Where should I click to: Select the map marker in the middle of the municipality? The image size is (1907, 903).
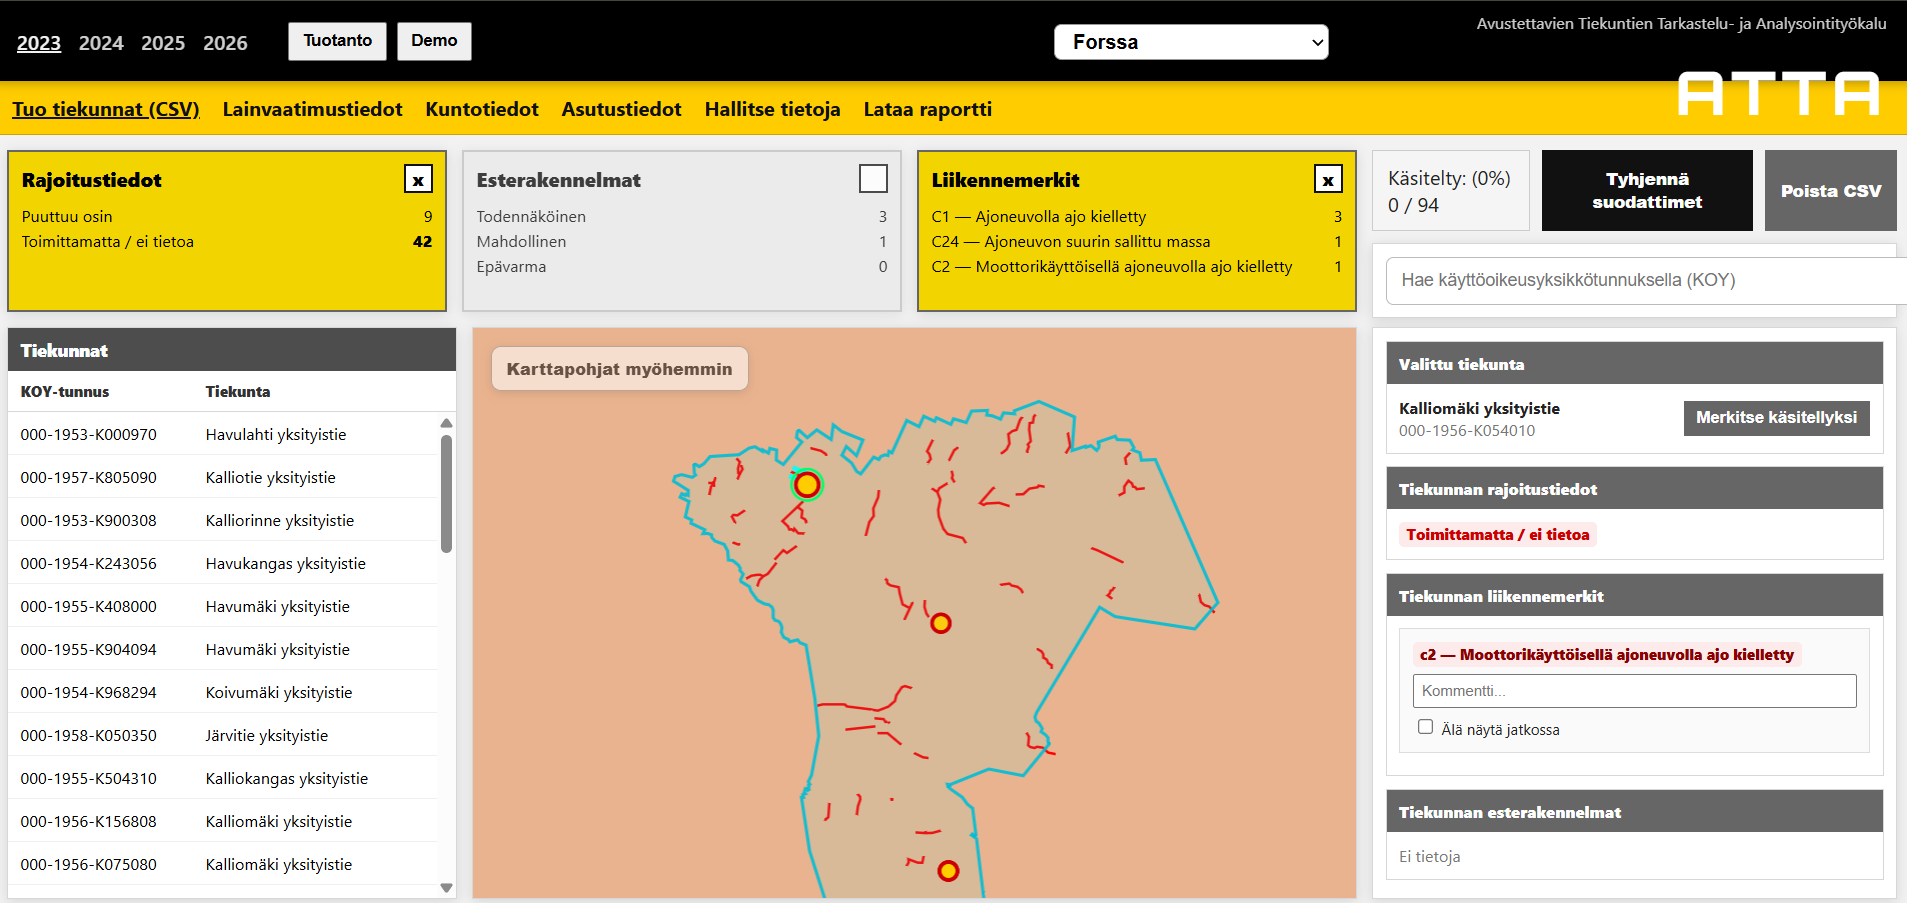(940, 624)
